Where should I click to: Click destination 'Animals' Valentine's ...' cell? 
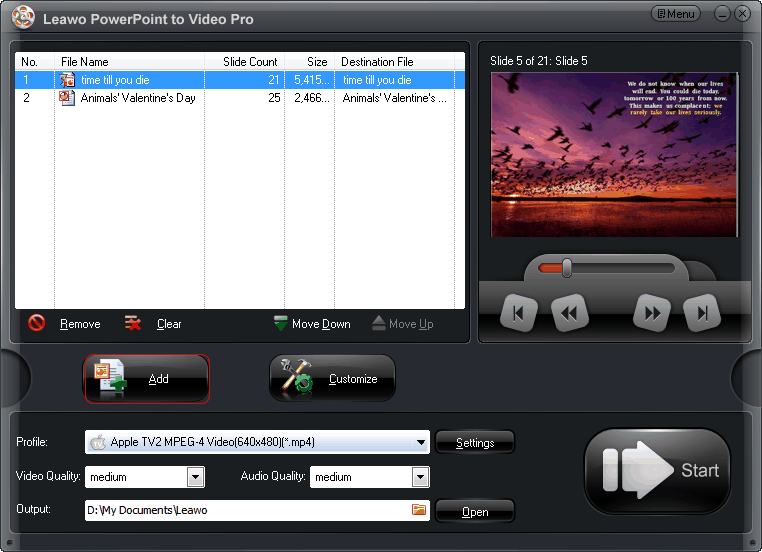click(x=395, y=98)
